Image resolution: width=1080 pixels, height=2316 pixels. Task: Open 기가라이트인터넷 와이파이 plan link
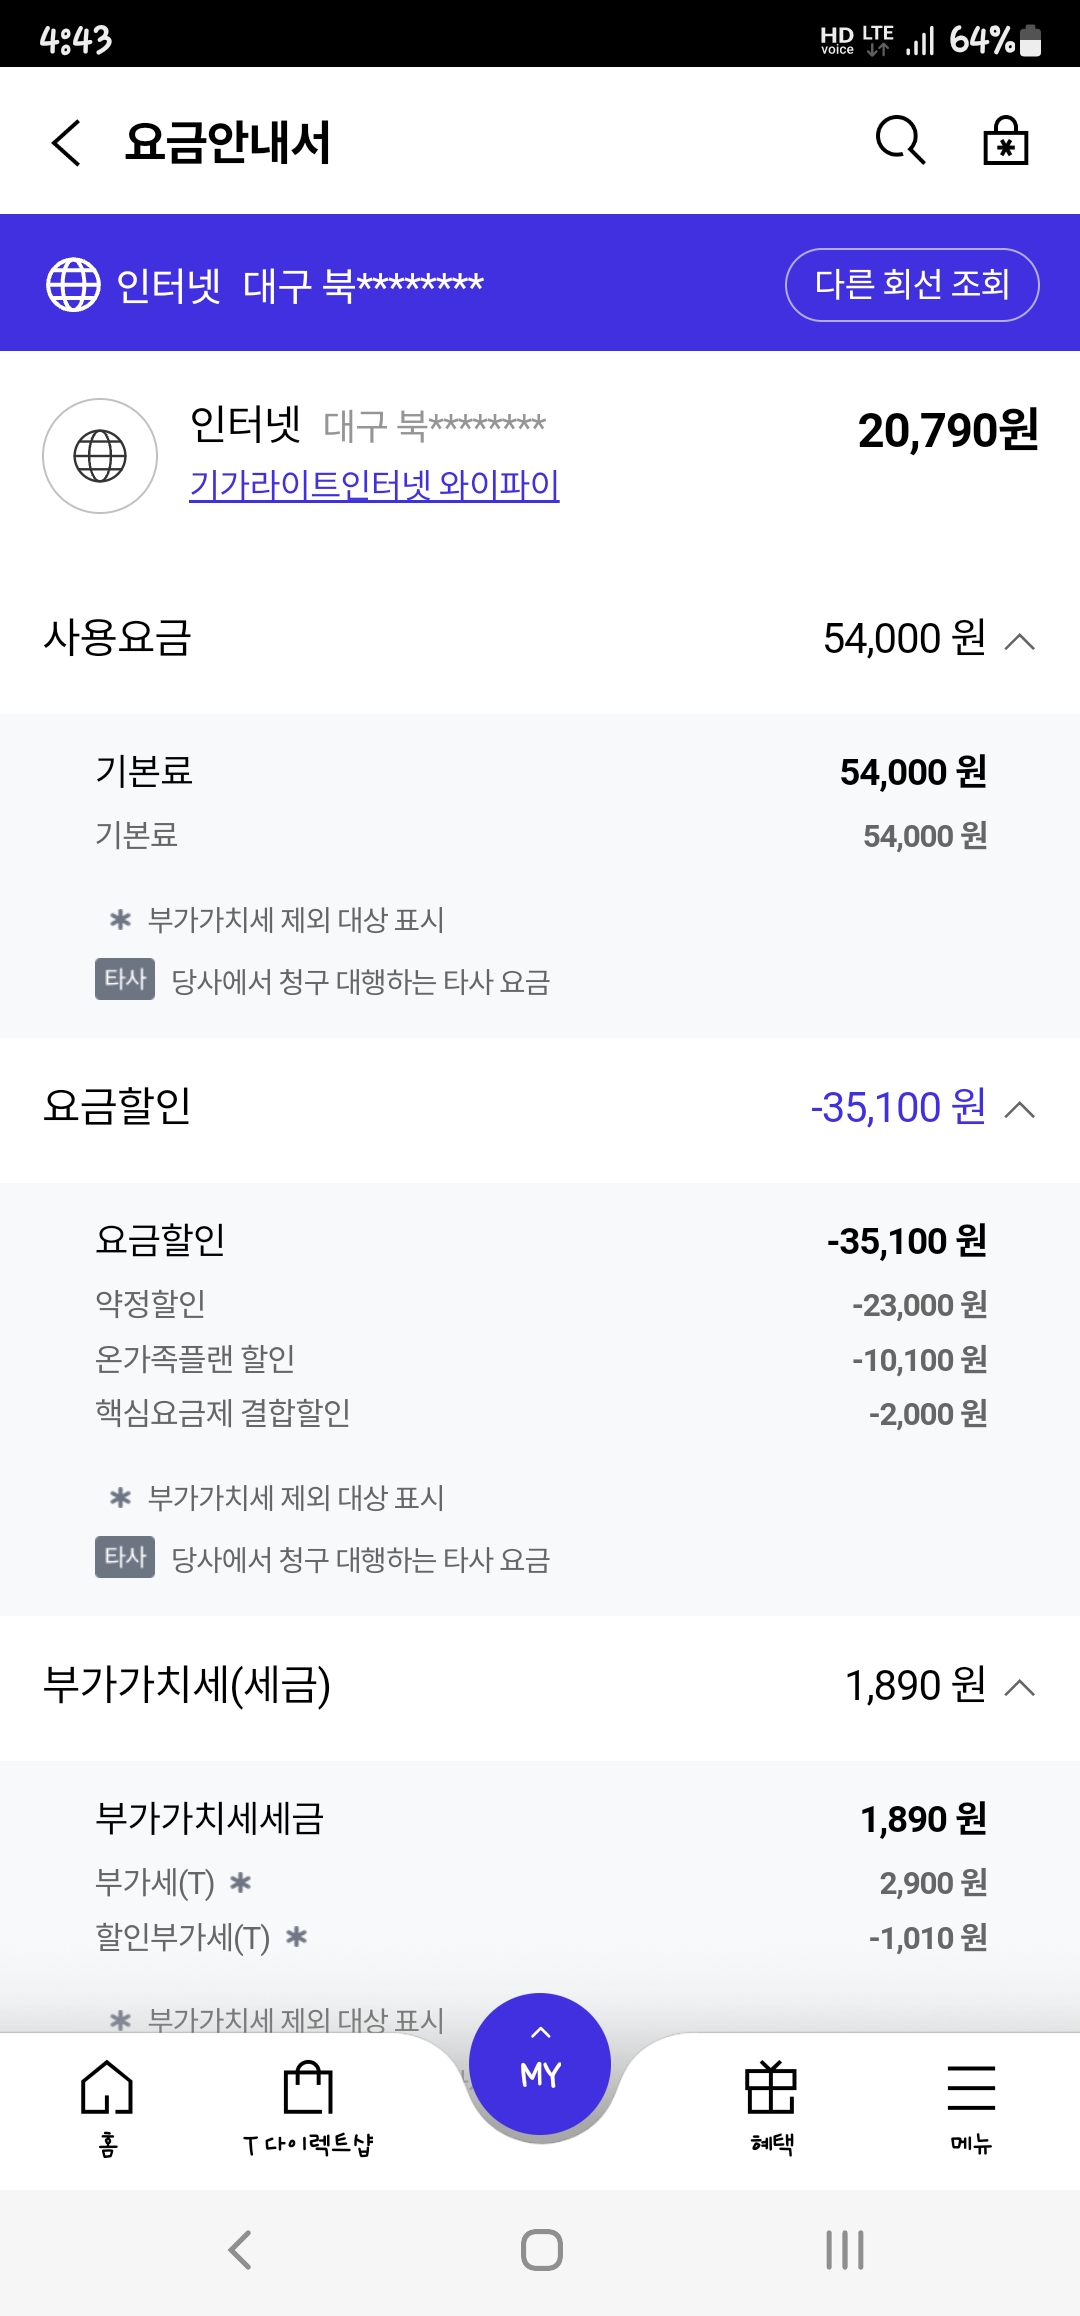(374, 485)
